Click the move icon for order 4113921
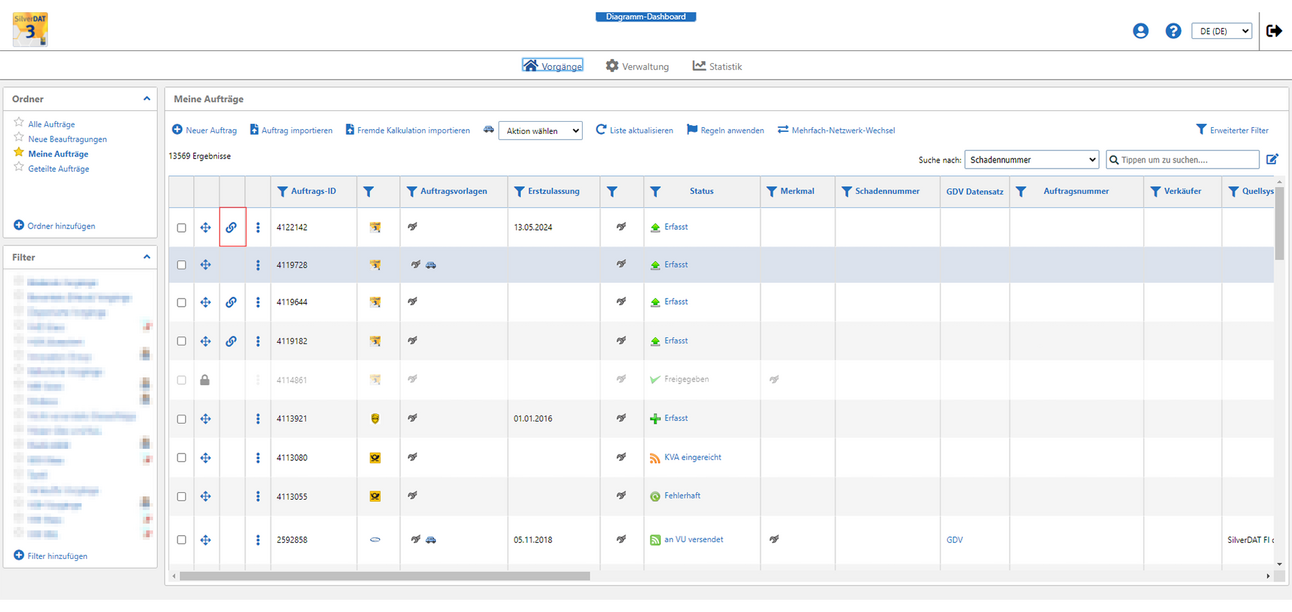This screenshot has height=612, width=1292. pos(205,418)
